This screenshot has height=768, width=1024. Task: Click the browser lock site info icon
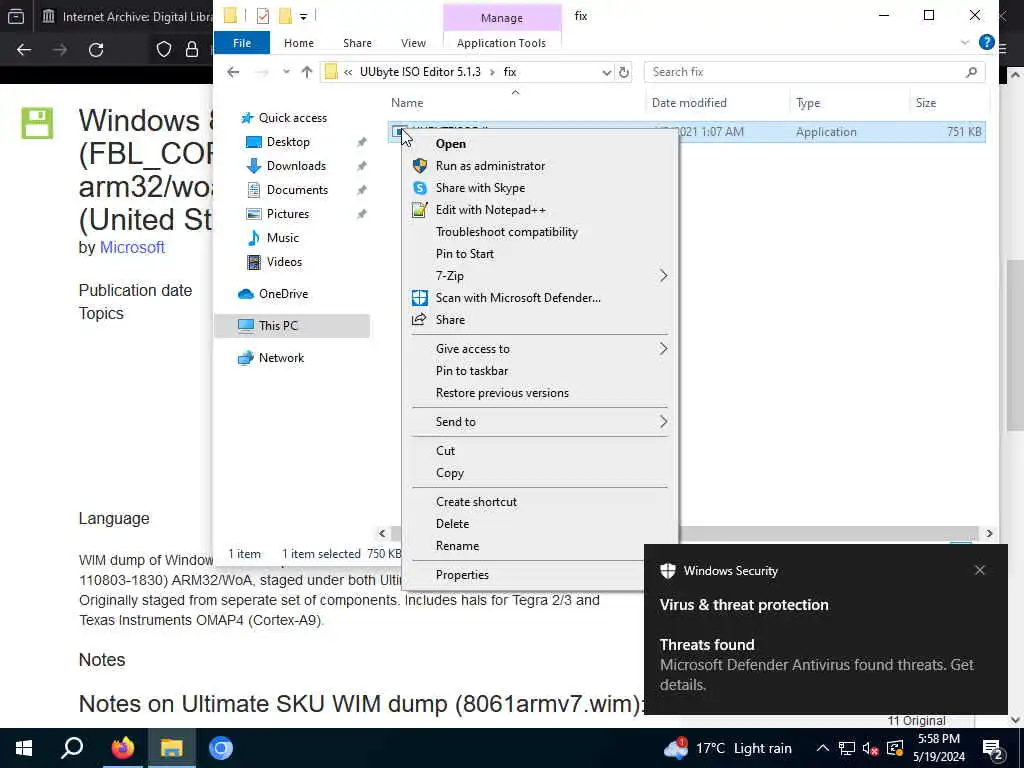[191, 50]
